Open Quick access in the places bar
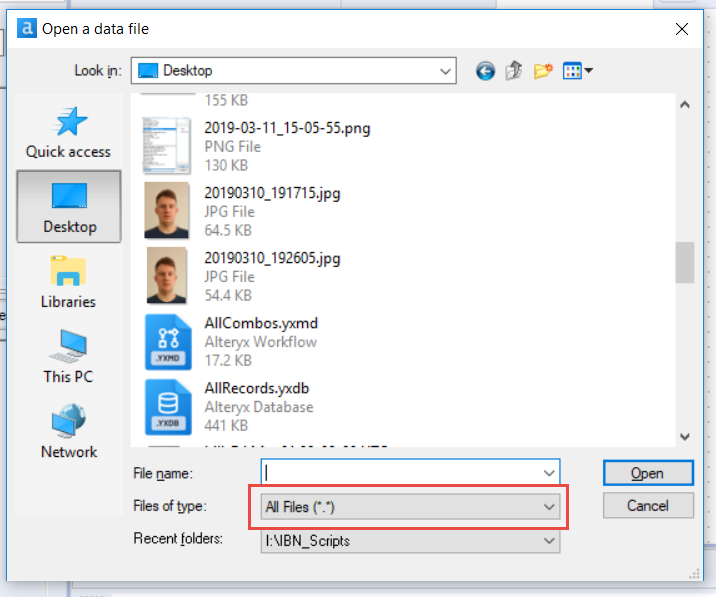716x597 pixels. point(68,132)
